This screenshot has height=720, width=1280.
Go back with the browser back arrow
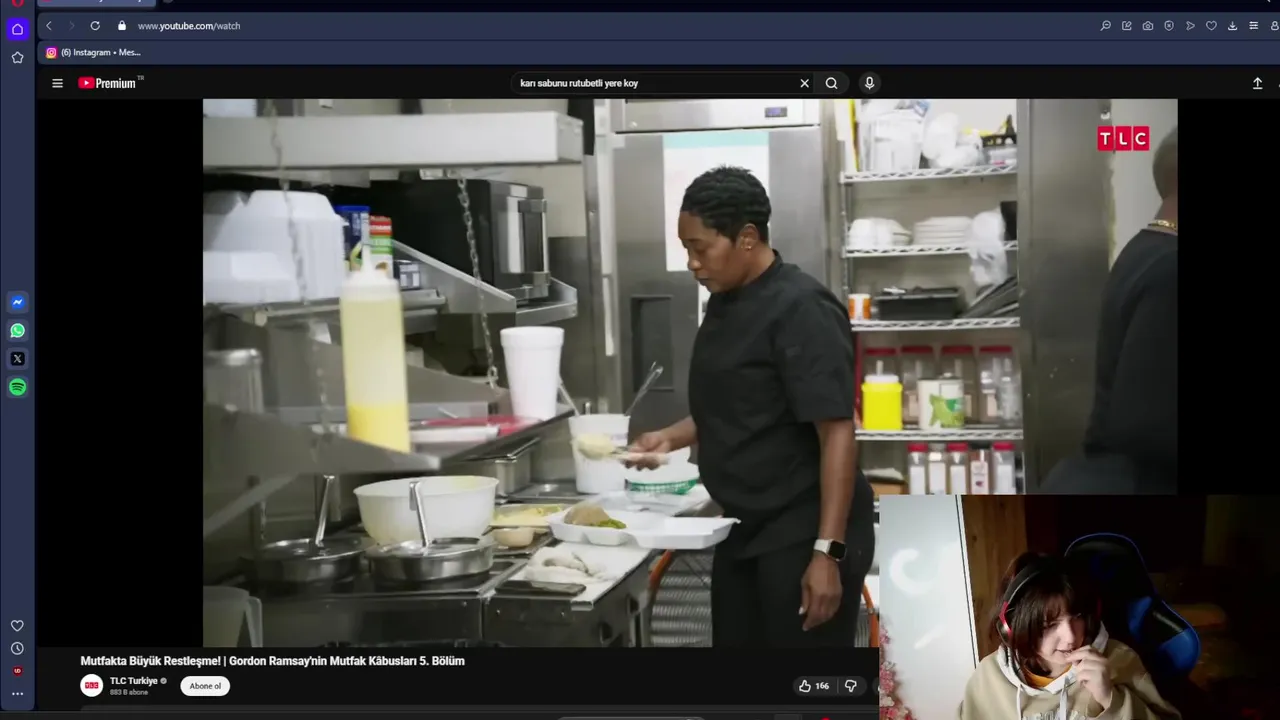tap(48, 26)
